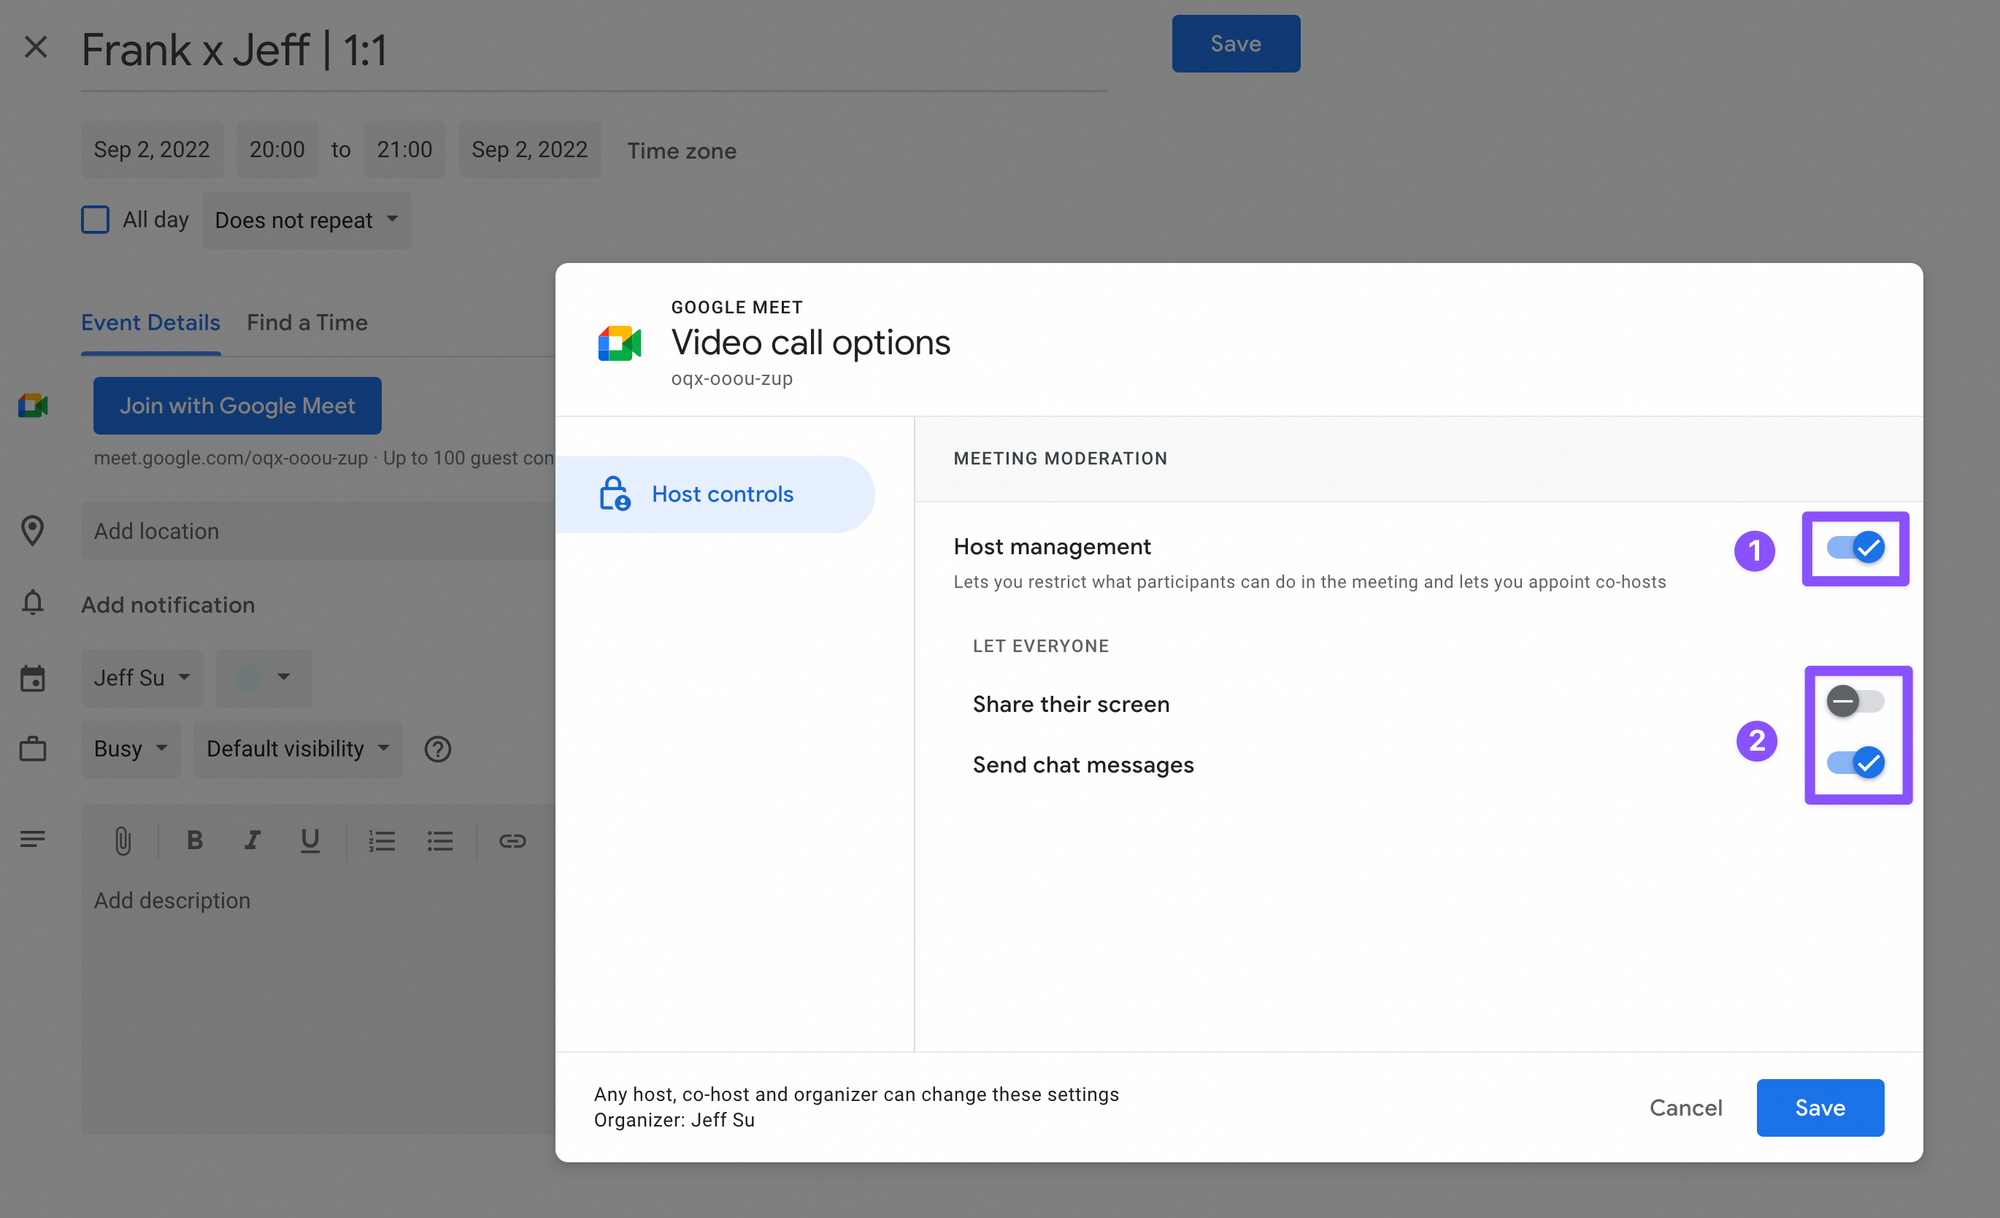This screenshot has height=1218, width=2000.
Task: Click the insert link icon
Action: click(512, 841)
